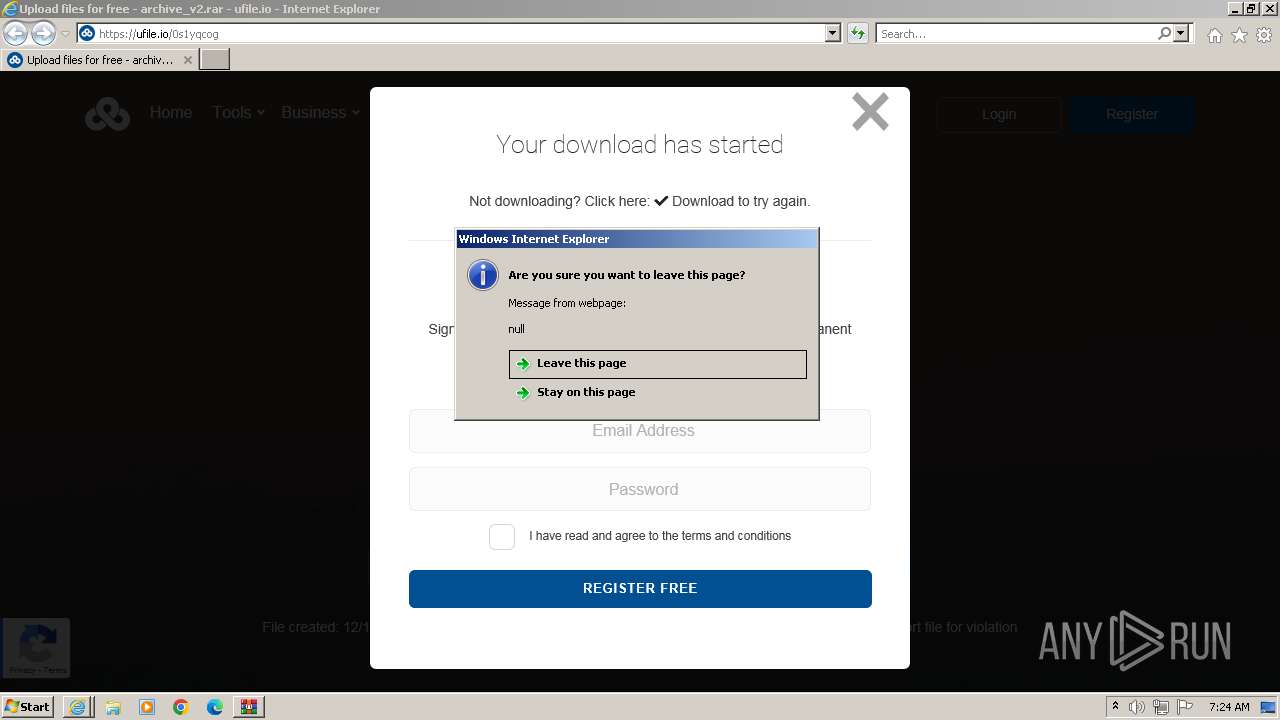Open the Favorites star icon
This screenshot has height=720, width=1280.
pos(1239,35)
